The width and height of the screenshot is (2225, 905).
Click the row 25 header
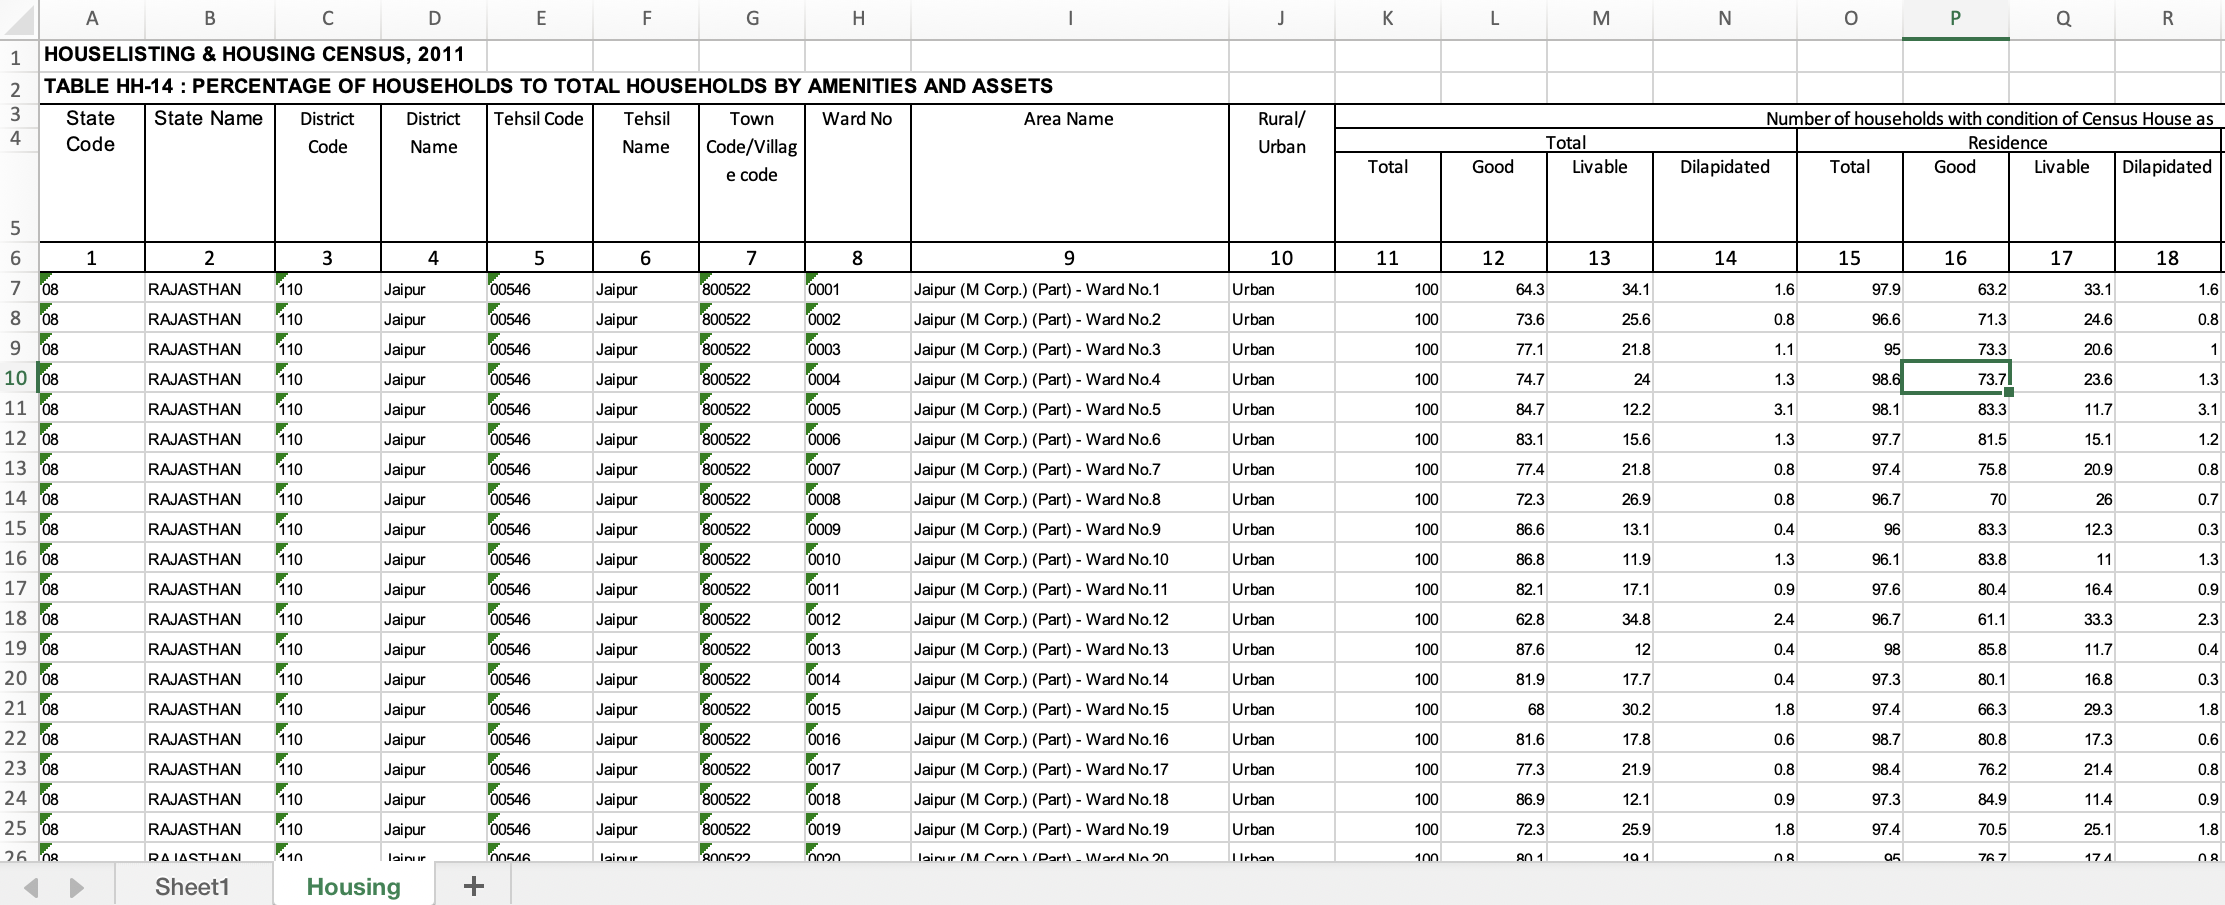point(17,829)
